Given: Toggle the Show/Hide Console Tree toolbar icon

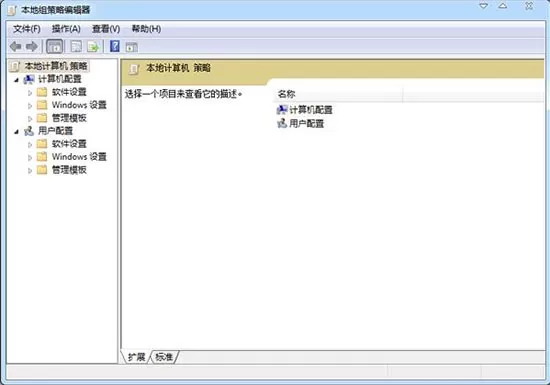Looking at the screenshot, I should coord(55,46).
